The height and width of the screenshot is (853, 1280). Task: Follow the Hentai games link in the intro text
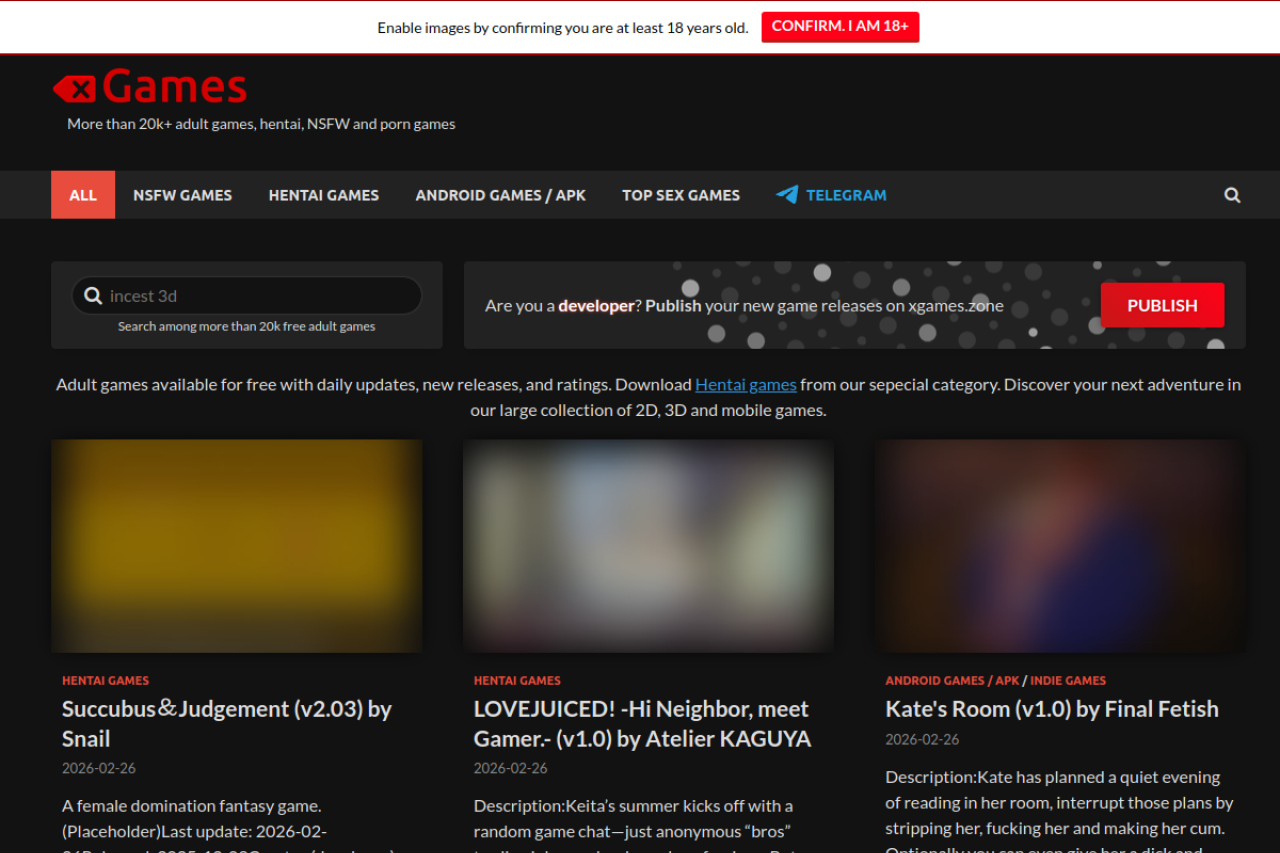click(745, 385)
